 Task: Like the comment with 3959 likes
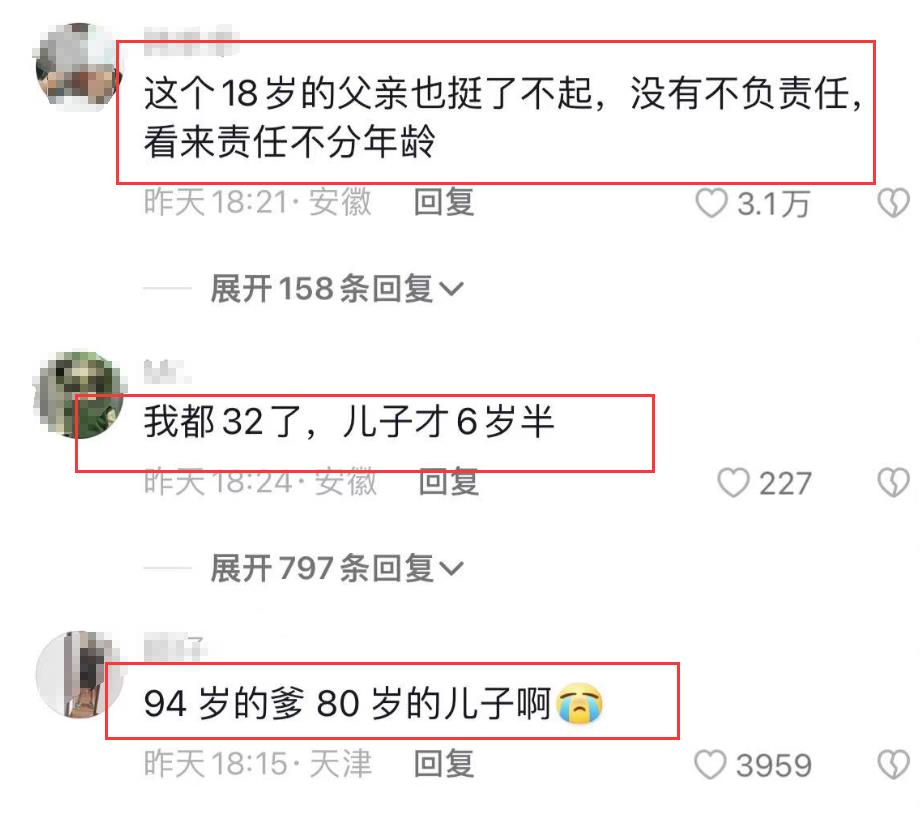pyautogui.click(x=710, y=765)
